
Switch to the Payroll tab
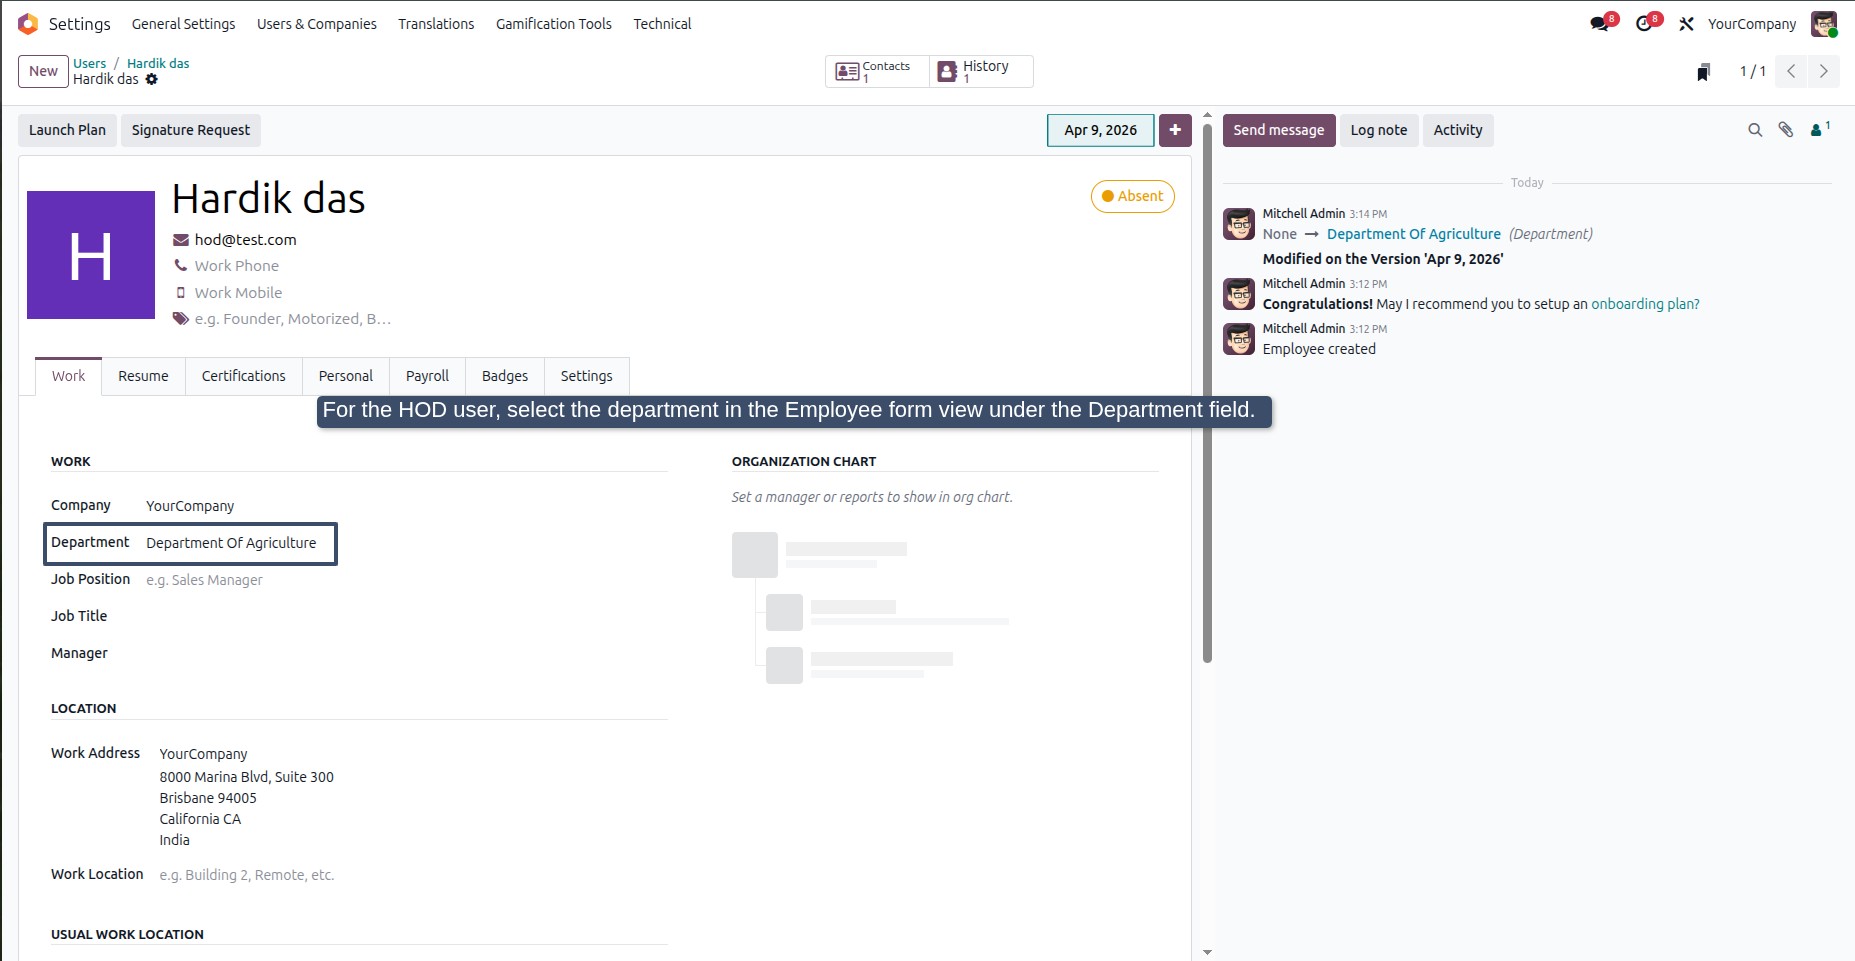428,376
